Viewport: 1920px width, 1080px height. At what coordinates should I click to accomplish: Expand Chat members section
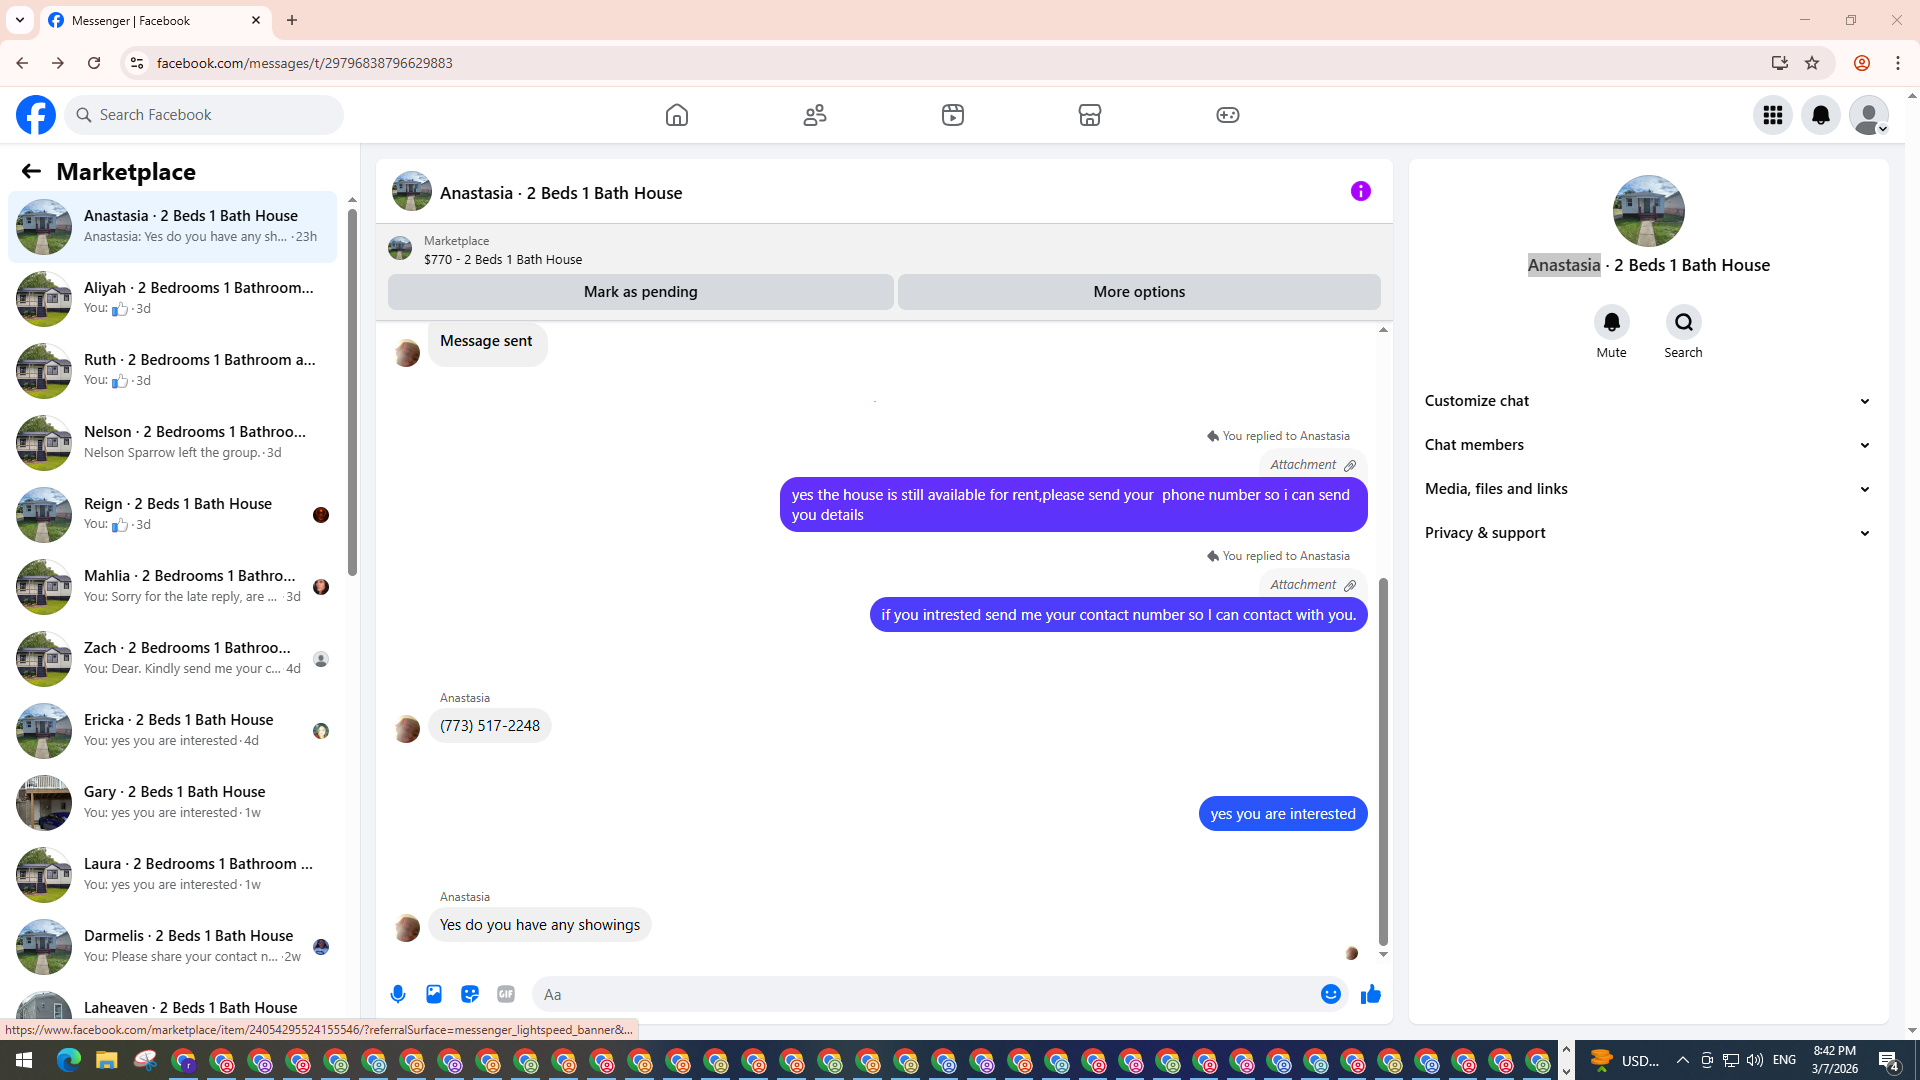(x=1648, y=445)
